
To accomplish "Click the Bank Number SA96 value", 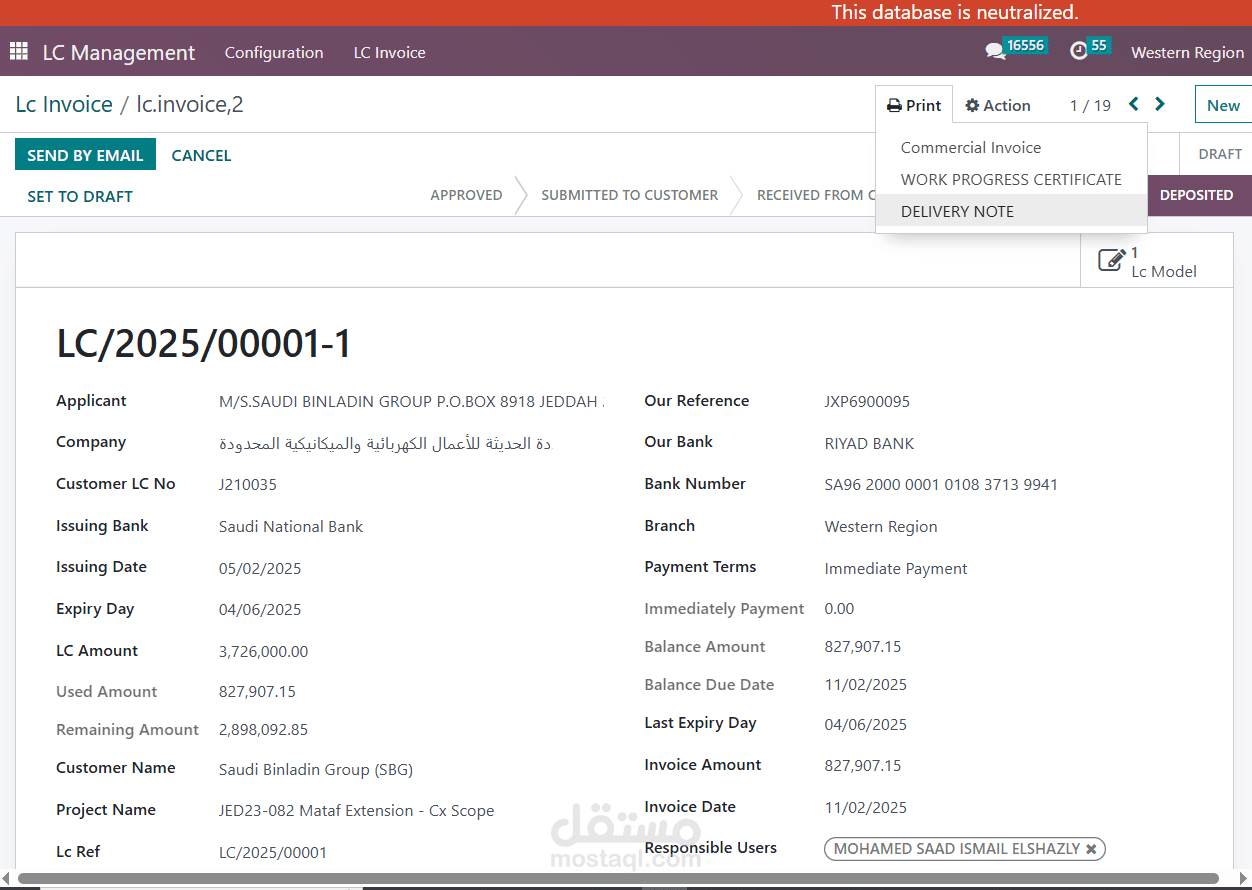I will click(941, 484).
